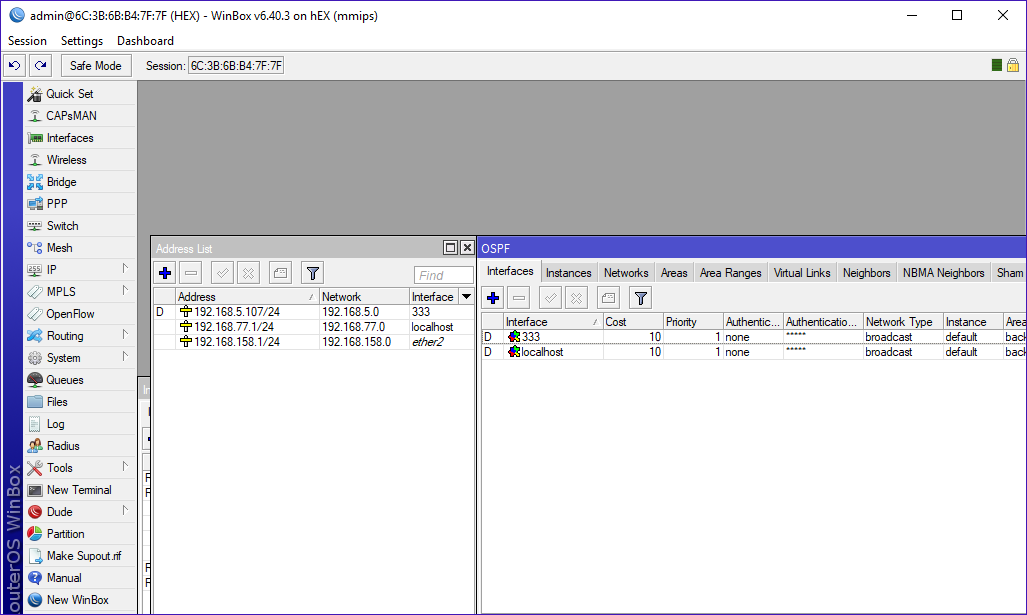Click Find field in Address List
The width and height of the screenshot is (1027, 615).
pyautogui.click(x=443, y=275)
